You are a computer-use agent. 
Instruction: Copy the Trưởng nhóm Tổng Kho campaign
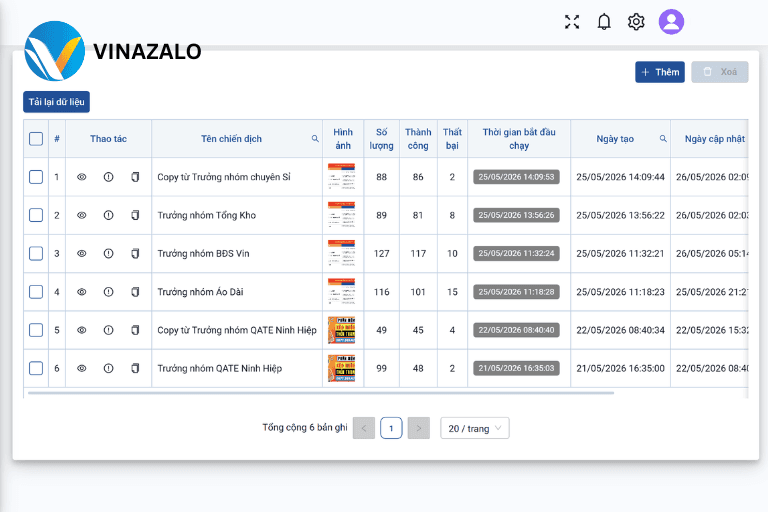(x=135, y=215)
